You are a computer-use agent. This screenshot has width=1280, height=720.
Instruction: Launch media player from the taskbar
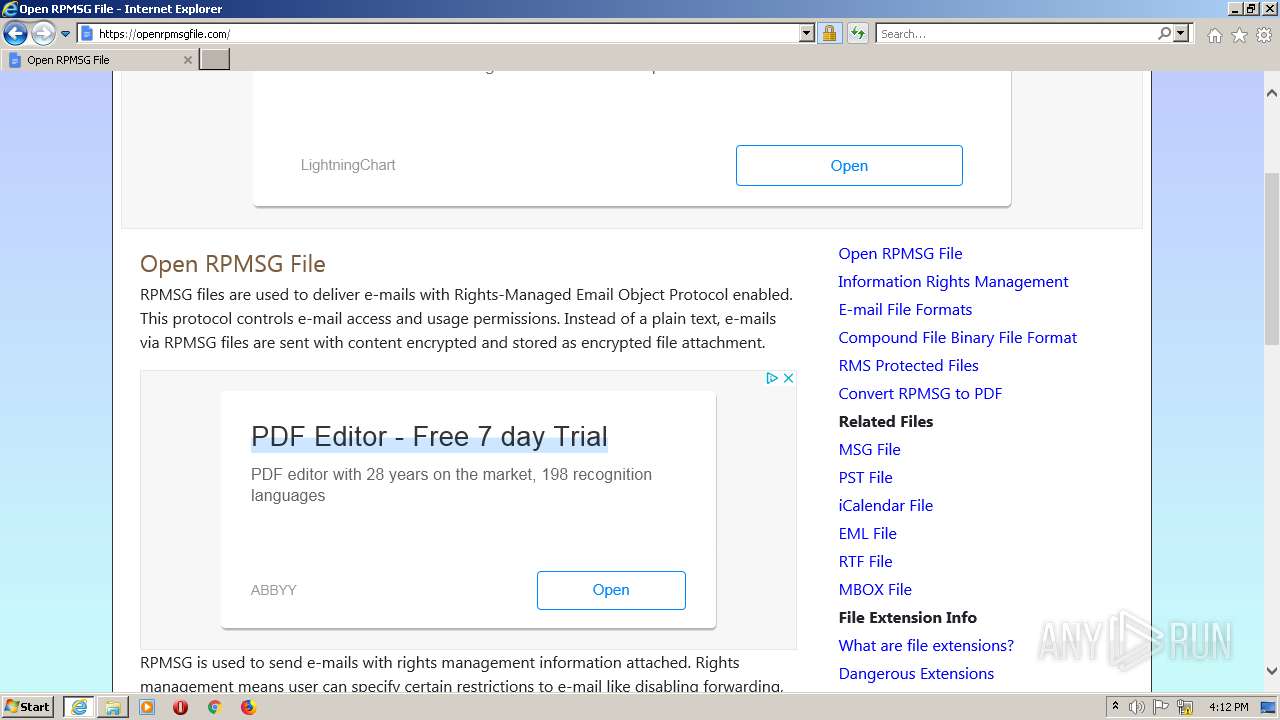147,707
